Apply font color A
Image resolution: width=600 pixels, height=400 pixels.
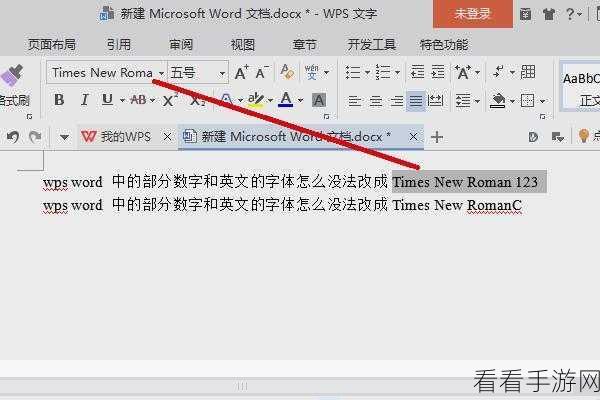285,100
